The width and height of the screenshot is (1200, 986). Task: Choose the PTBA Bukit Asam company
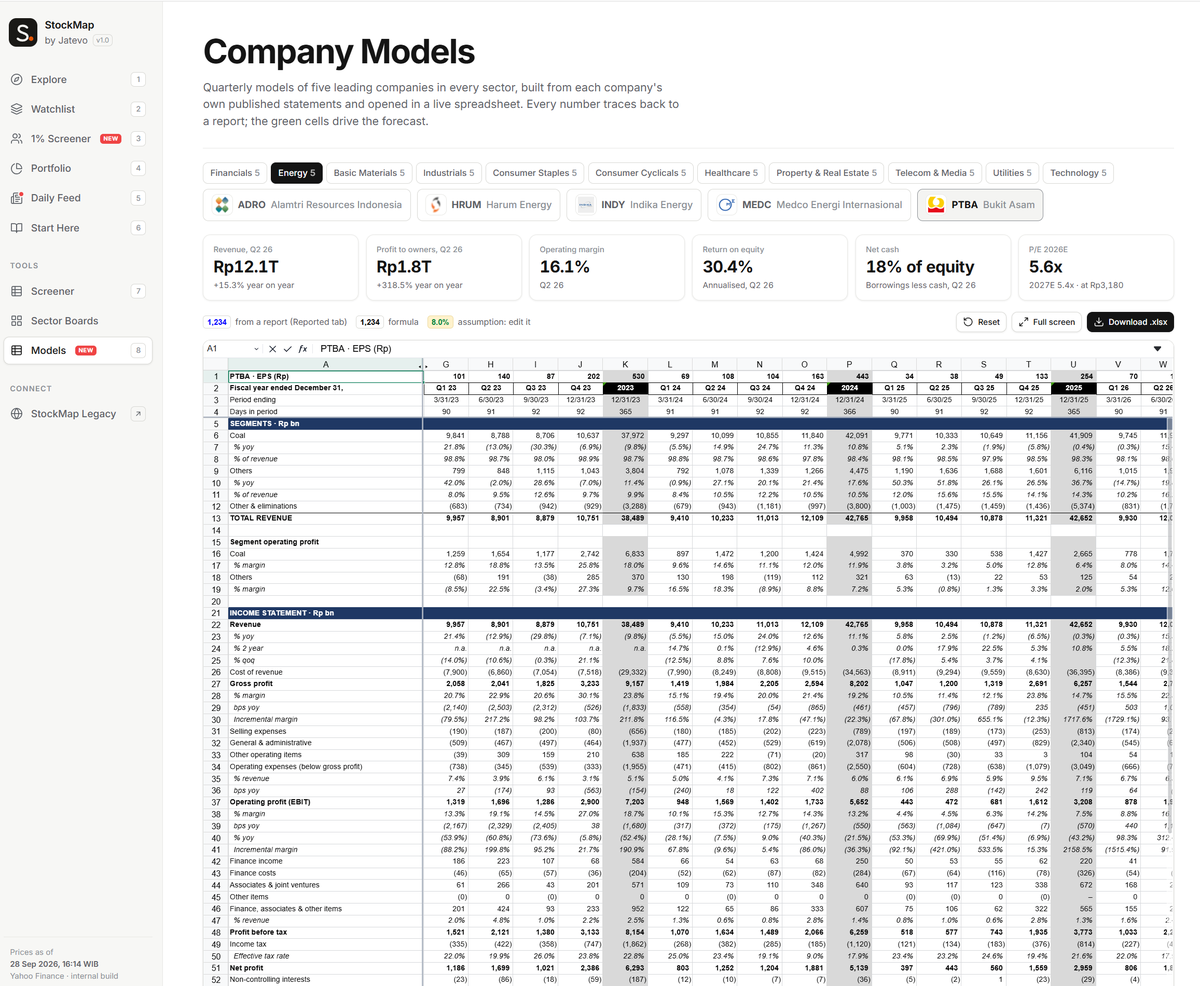click(980, 205)
